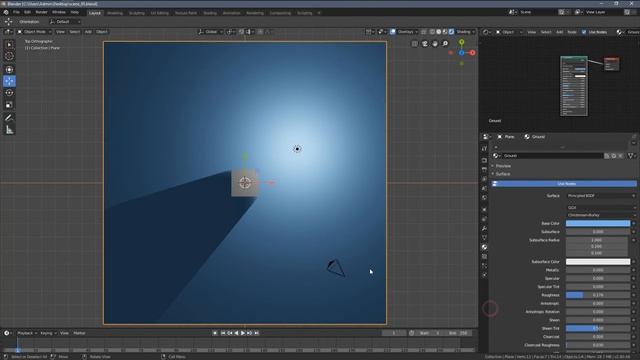Toggle the Overlays visibility button
This screenshot has width=640, height=360.
coord(393,32)
